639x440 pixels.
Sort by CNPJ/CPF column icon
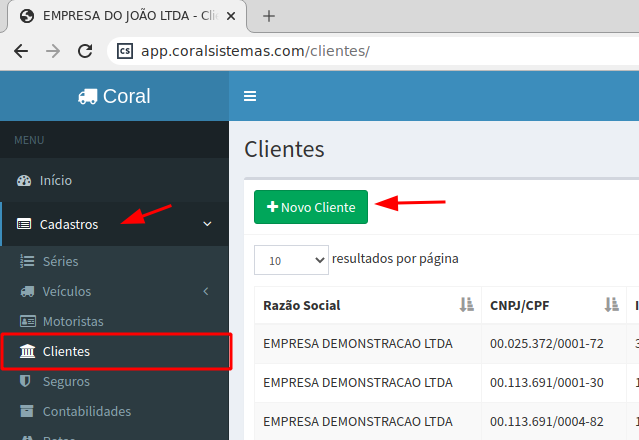(x=611, y=305)
